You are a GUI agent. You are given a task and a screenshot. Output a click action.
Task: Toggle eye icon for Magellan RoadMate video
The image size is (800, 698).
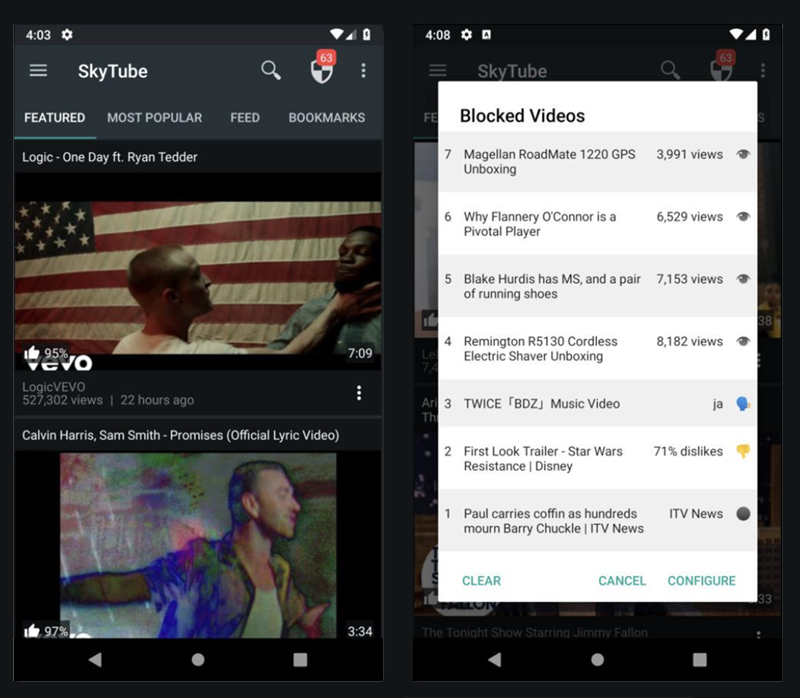(742, 155)
